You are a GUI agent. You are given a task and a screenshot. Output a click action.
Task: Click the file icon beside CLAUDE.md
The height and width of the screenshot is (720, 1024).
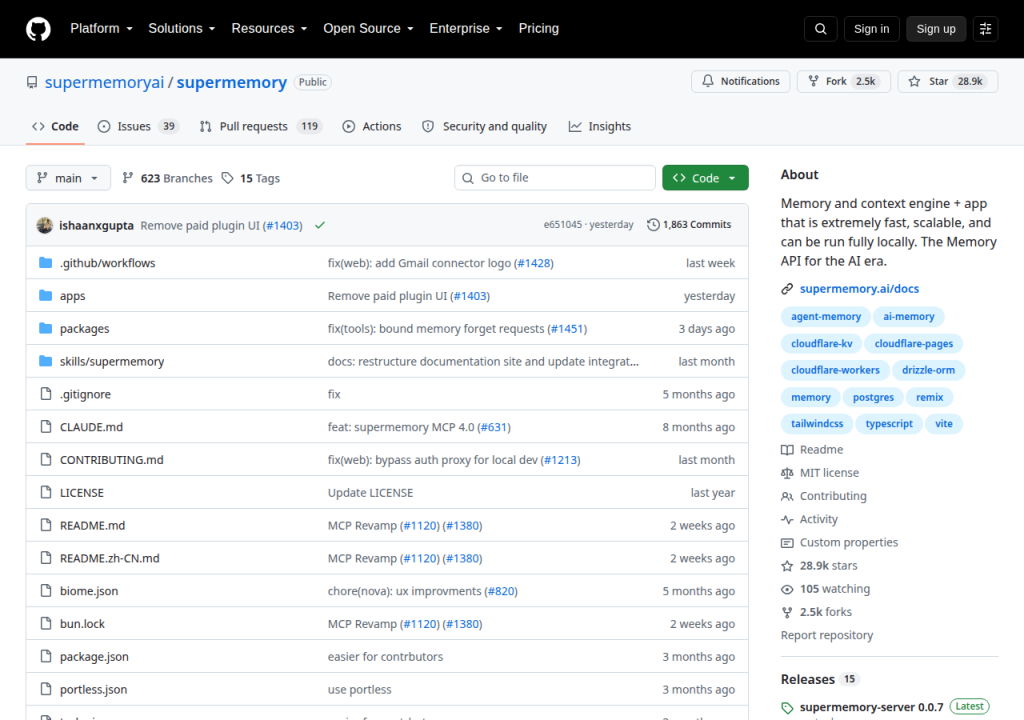[46, 426]
